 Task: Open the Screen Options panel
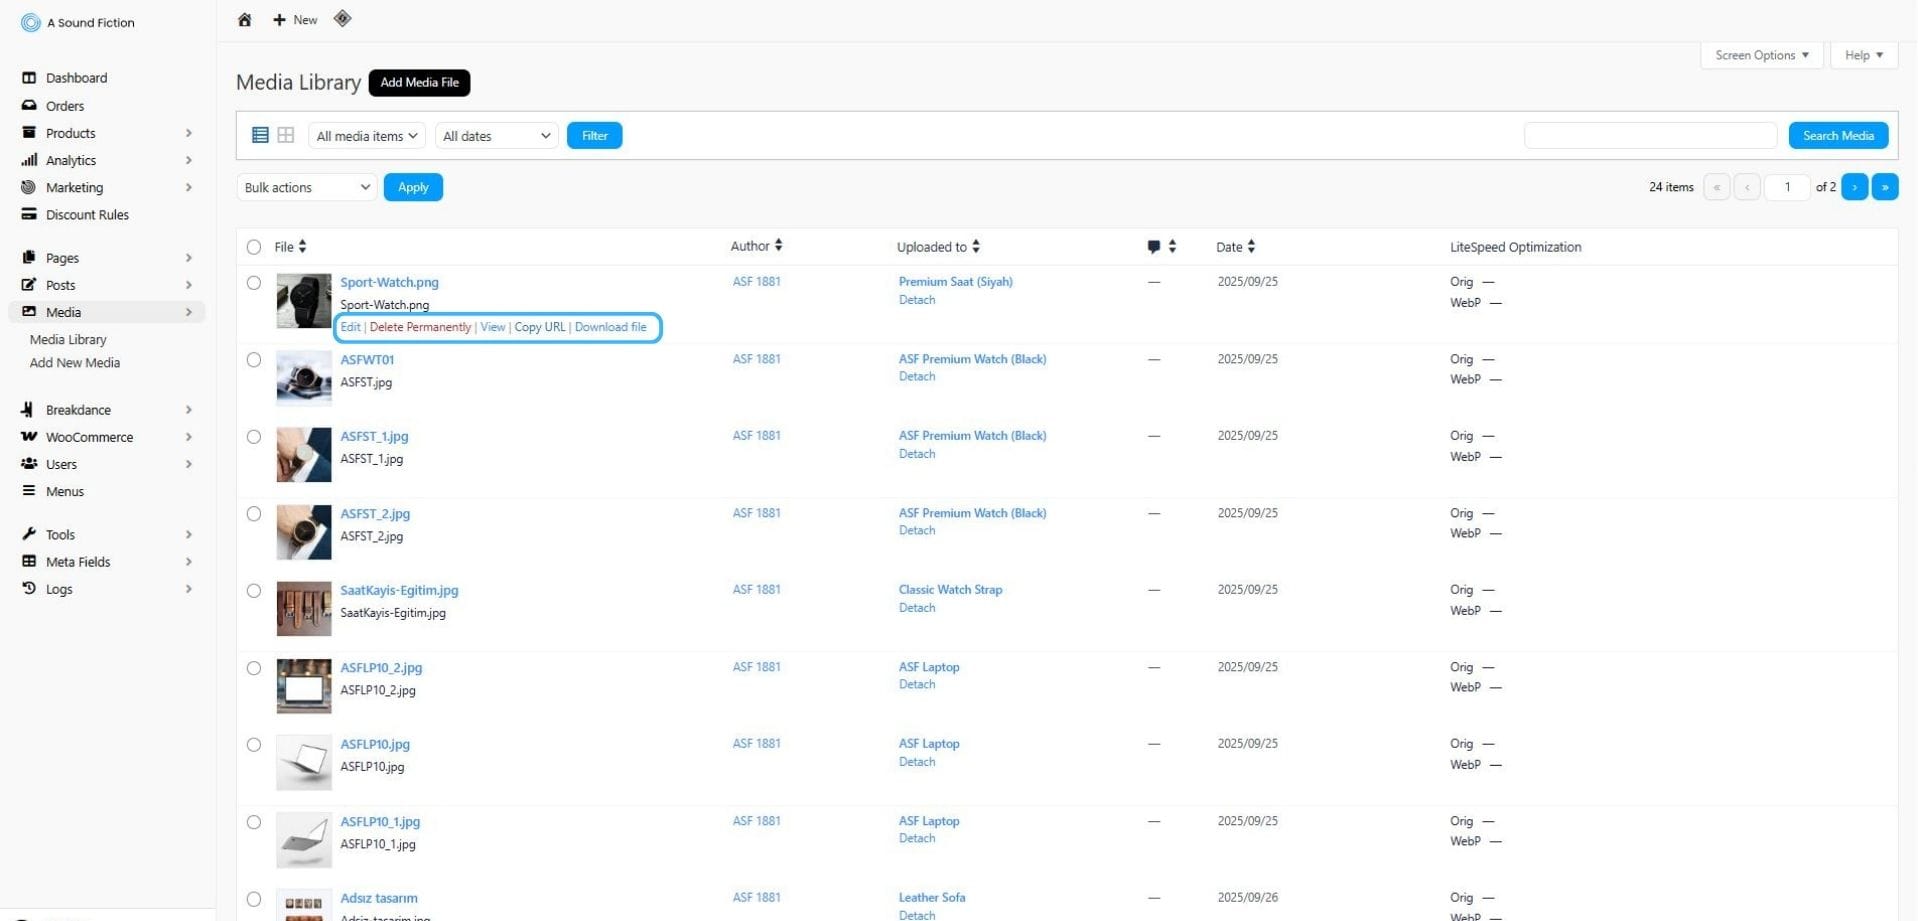[1760, 55]
